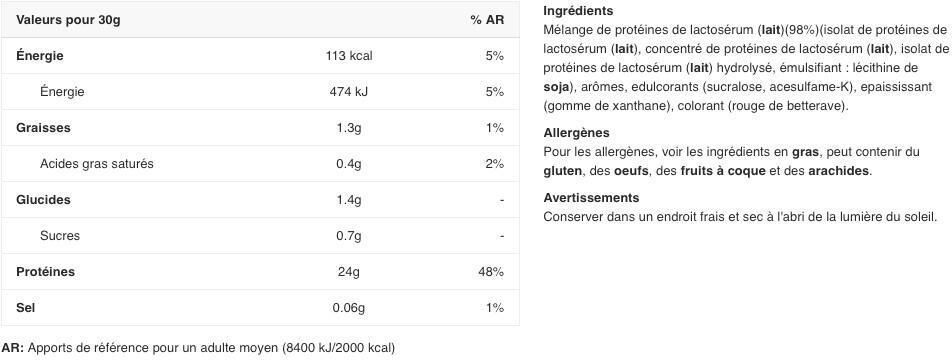
Task: Click the Graisses row label
Action: tap(43, 127)
